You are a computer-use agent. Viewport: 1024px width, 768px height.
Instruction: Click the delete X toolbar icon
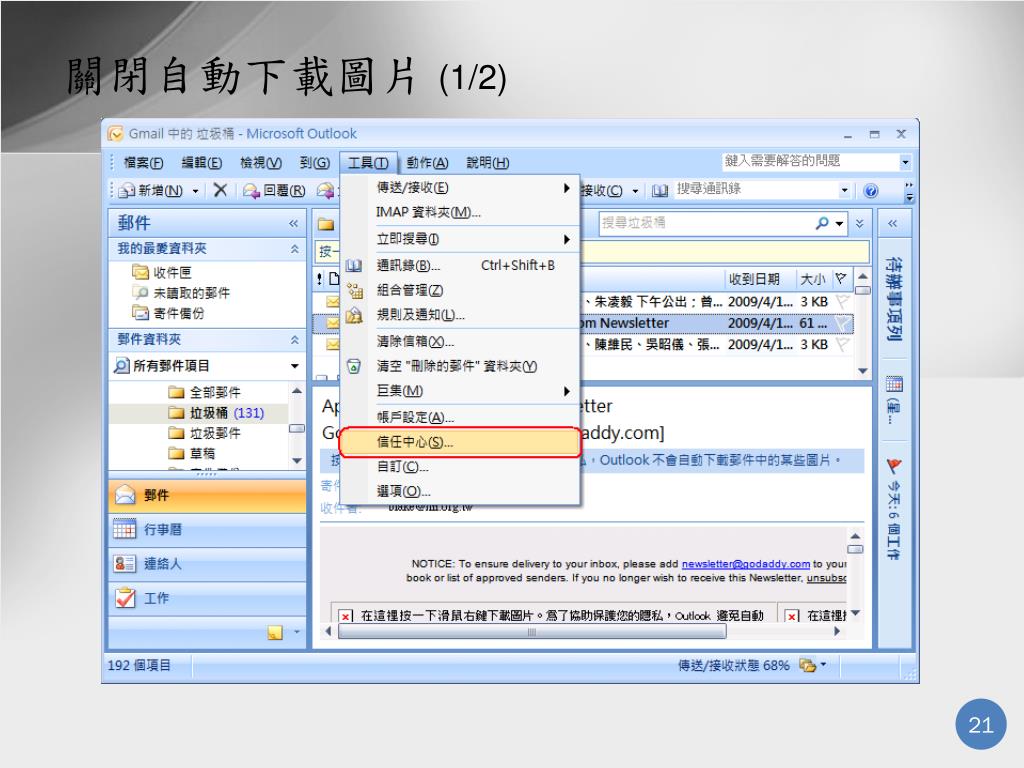click(x=220, y=190)
